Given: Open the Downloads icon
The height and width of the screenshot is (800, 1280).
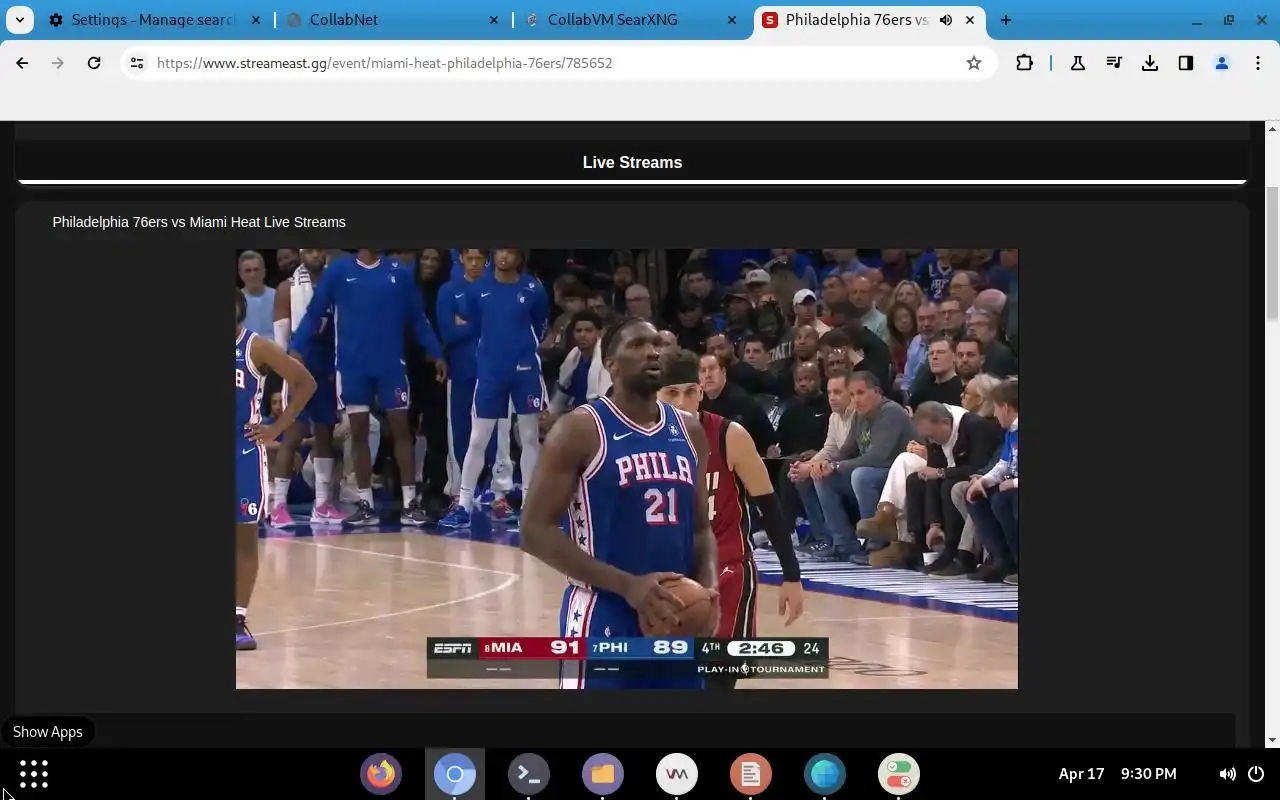Looking at the screenshot, I should tap(1150, 63).
